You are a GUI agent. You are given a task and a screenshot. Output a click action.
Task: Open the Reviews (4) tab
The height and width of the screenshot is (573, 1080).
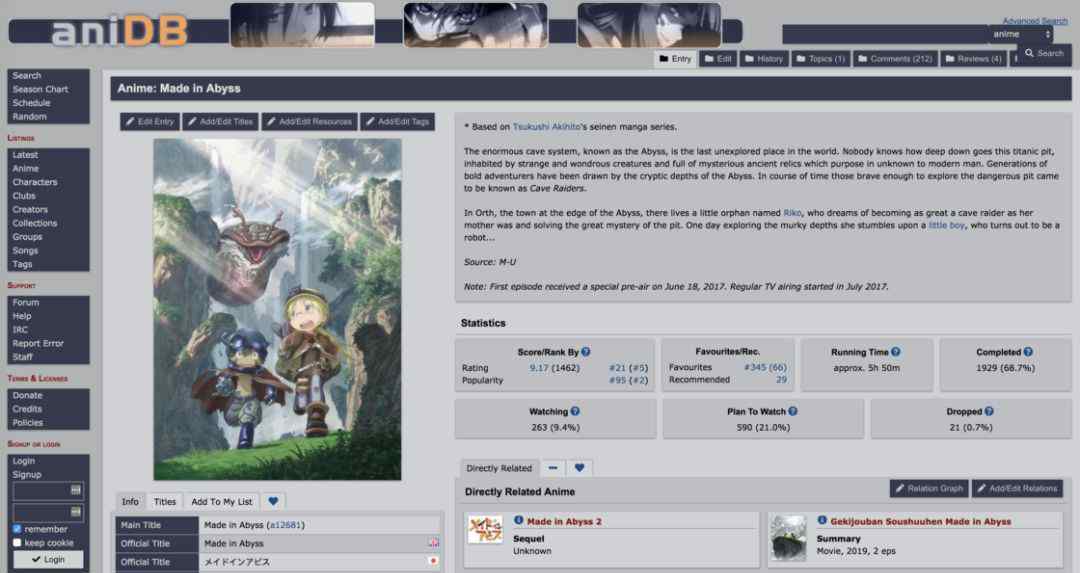point(974,59)
